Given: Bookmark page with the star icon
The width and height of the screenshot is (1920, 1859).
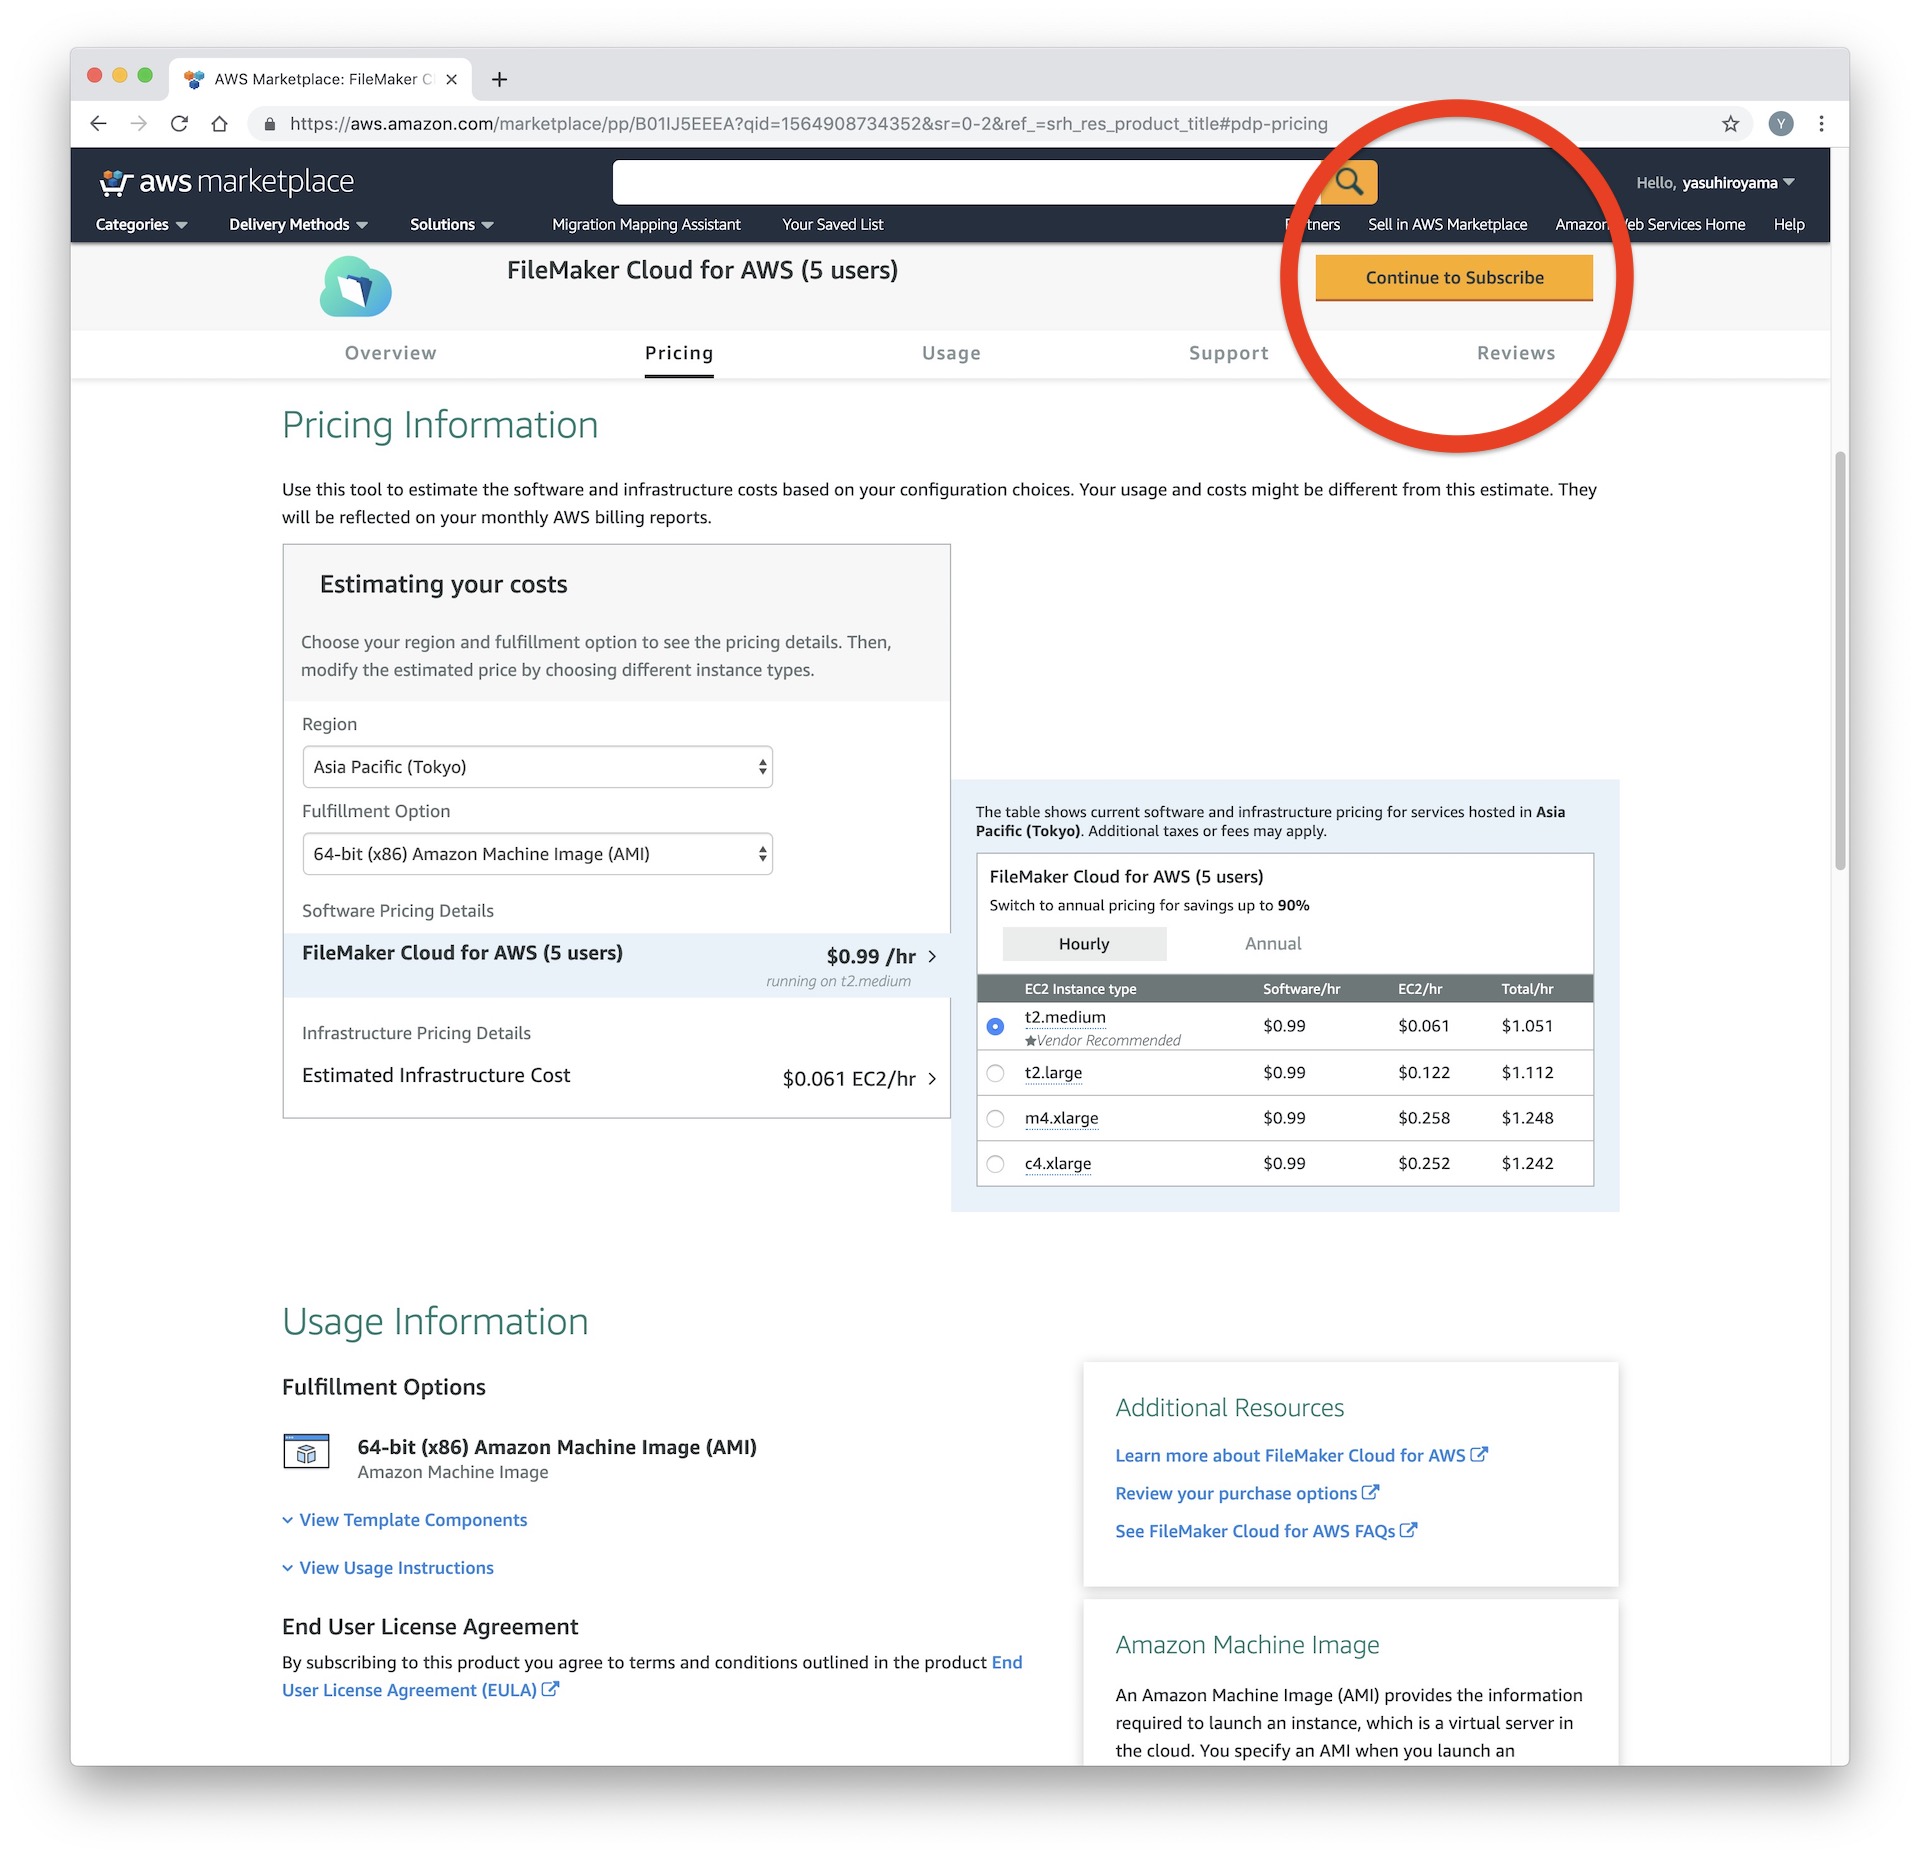Looking at the screenshot, I should tap(1730, 124).
